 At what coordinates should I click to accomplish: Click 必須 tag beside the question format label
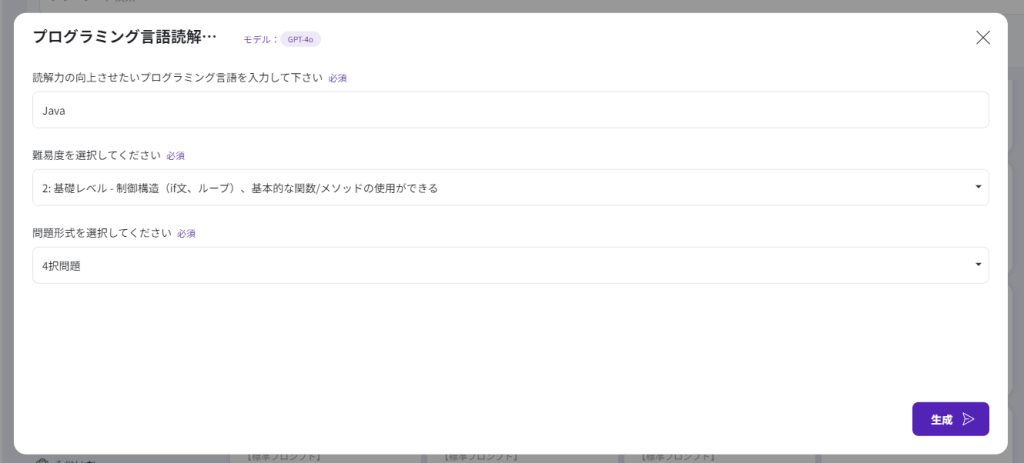coord(187,234)
